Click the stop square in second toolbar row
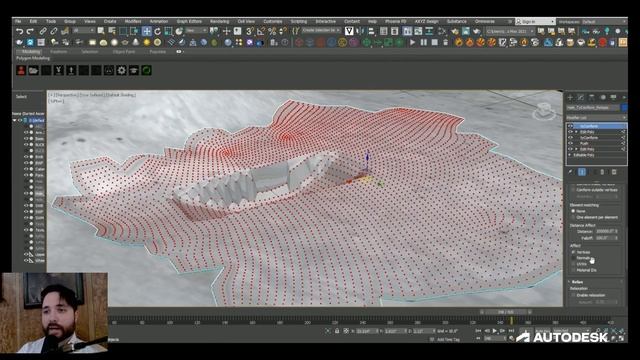The width and height of the screenshot is (640, 360). (x=435, y=42)
